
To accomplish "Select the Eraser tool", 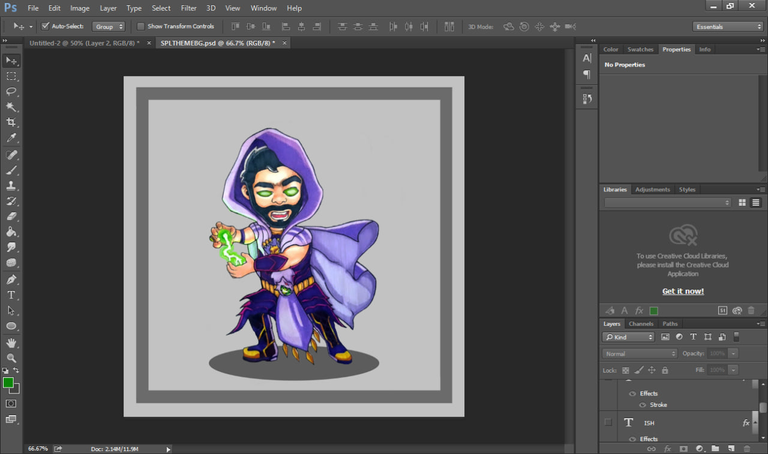I will (11, 216).
